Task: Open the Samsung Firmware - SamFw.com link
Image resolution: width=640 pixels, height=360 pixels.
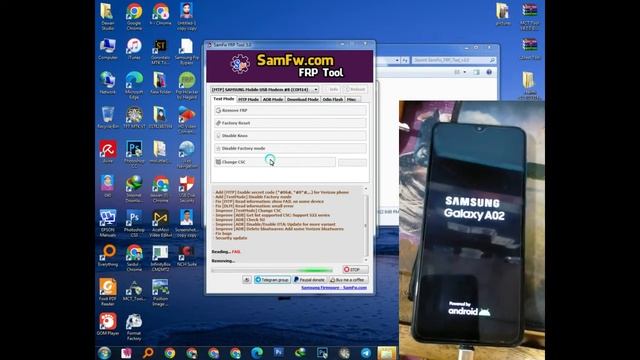Action: [x=334, y=288]
